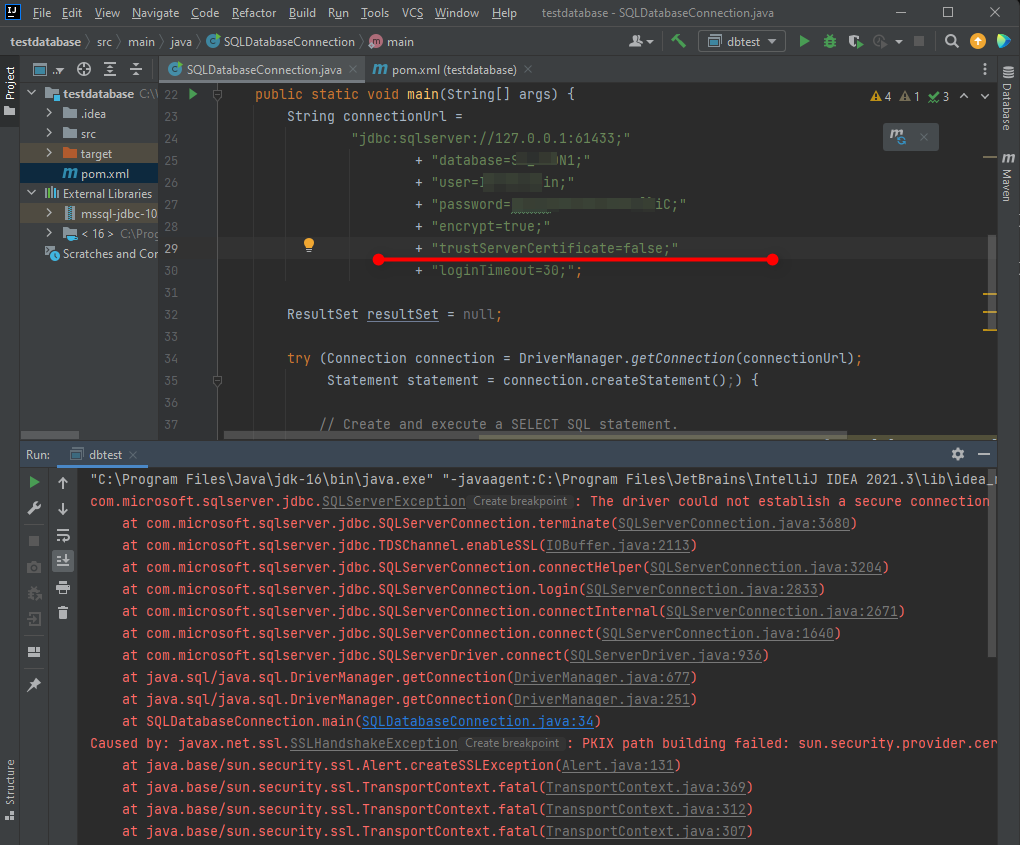Go to next highlighted error arrow
This screenshot has height=845, width=1020.
click(x=985, y=96)
